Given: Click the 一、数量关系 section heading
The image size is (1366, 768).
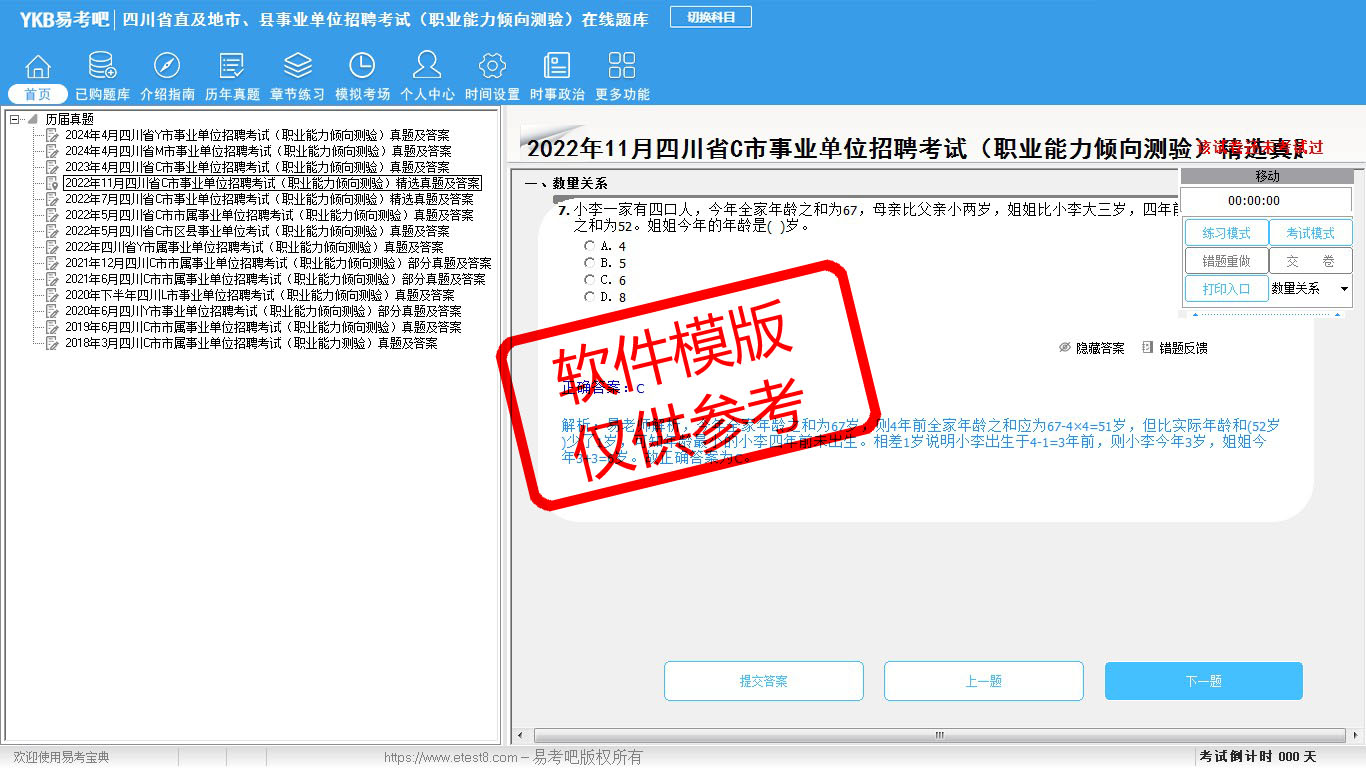Looking at the screenshot, I should coord(566,183).
